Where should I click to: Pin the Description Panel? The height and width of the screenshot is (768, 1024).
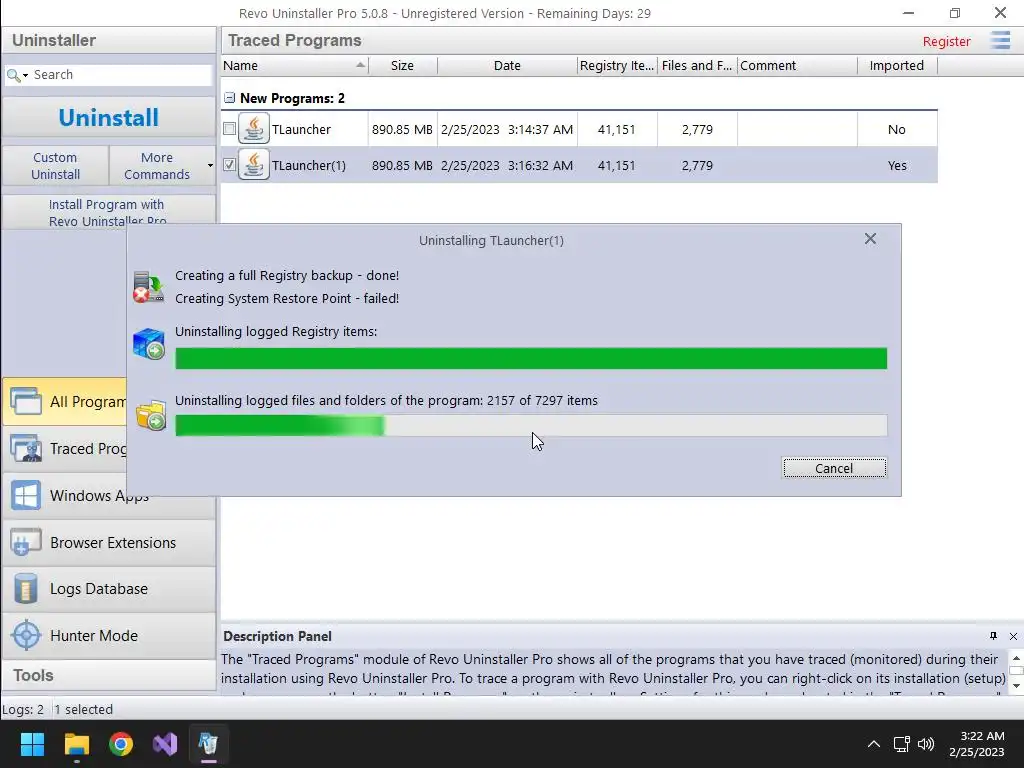[993, 636]
